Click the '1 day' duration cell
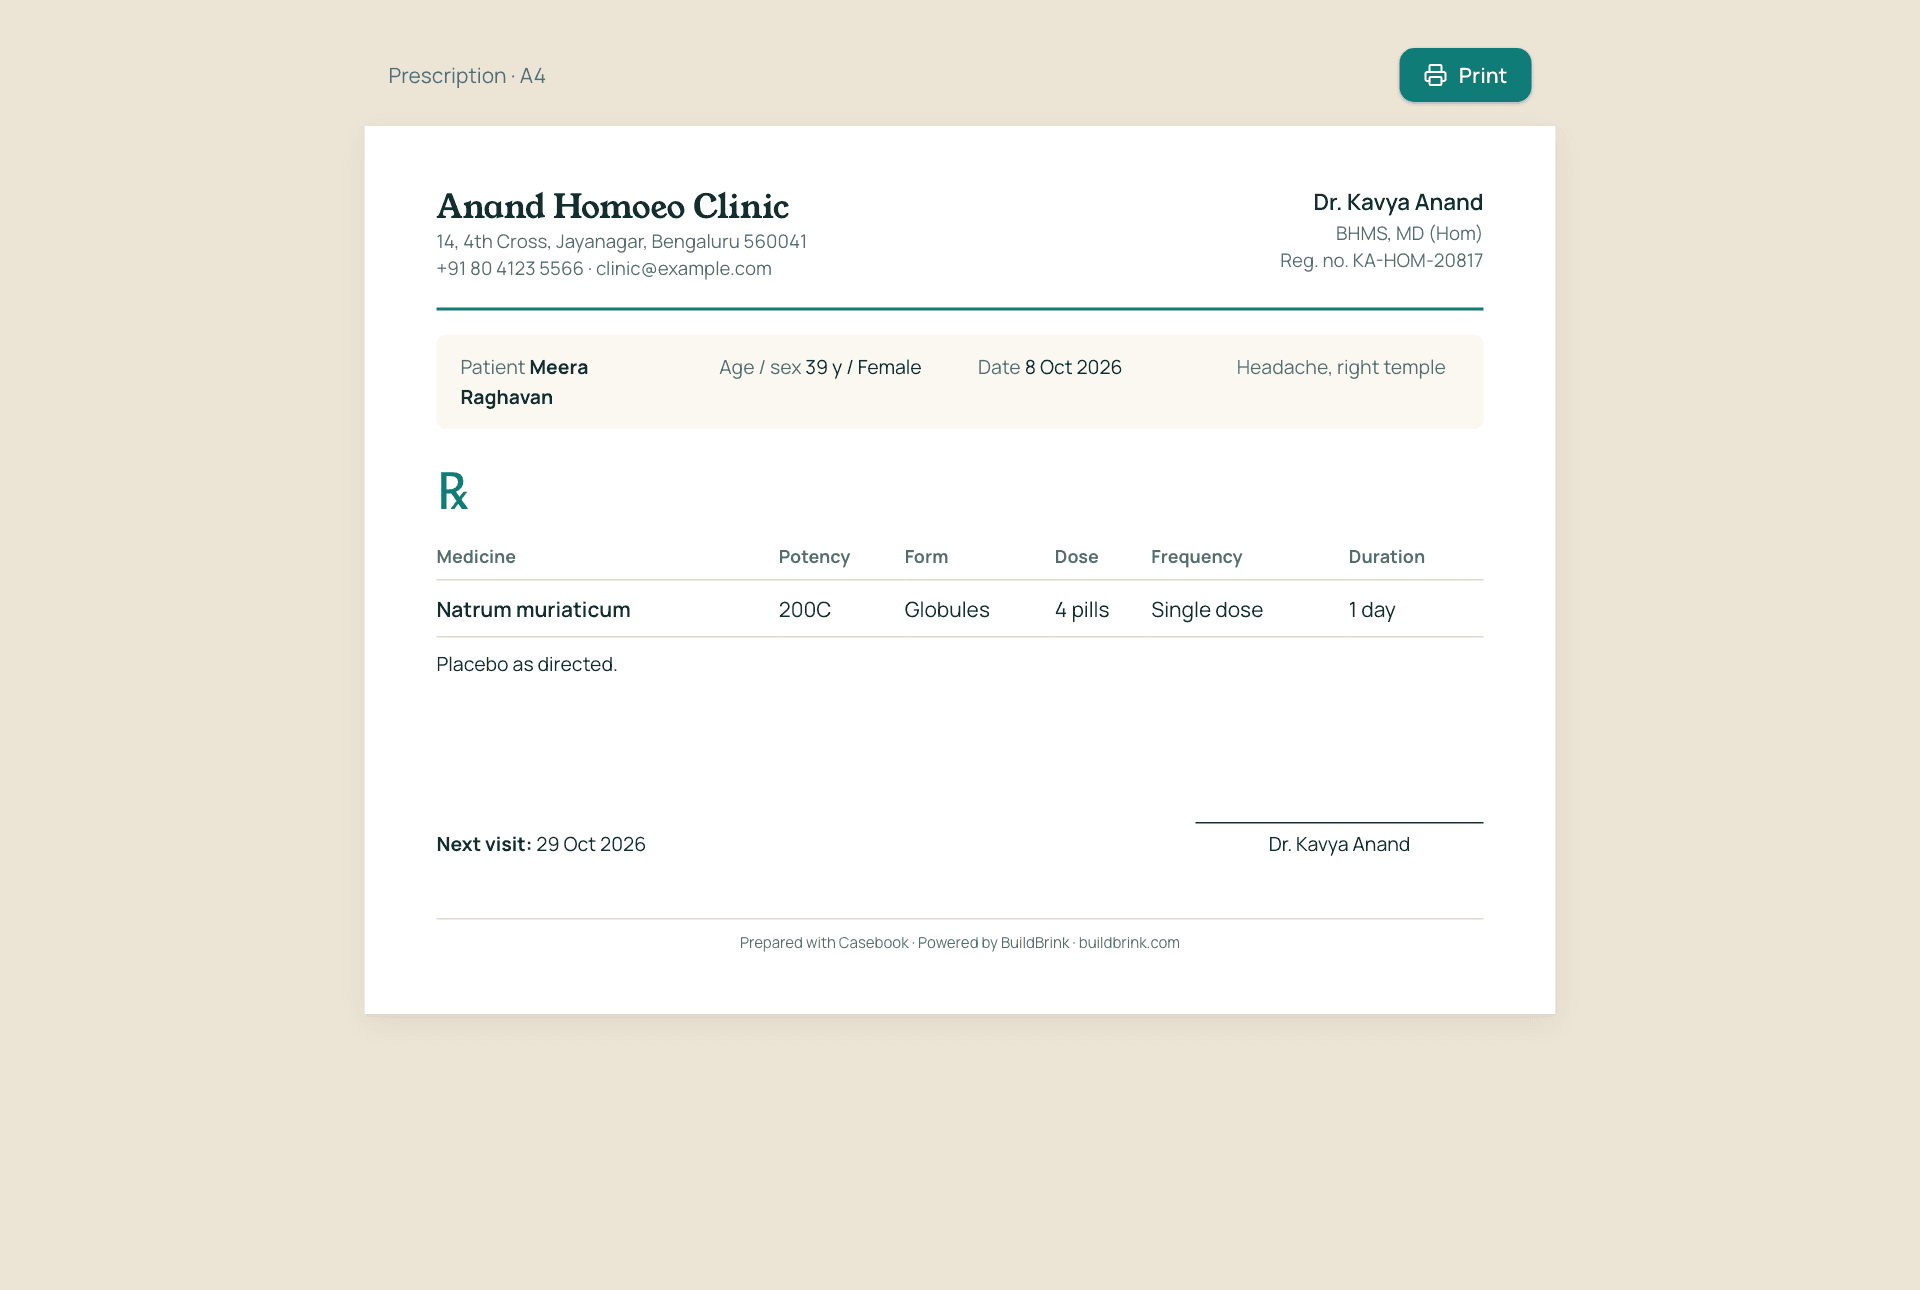Screen dimensions: 1920x1290 click(1372, 610)
